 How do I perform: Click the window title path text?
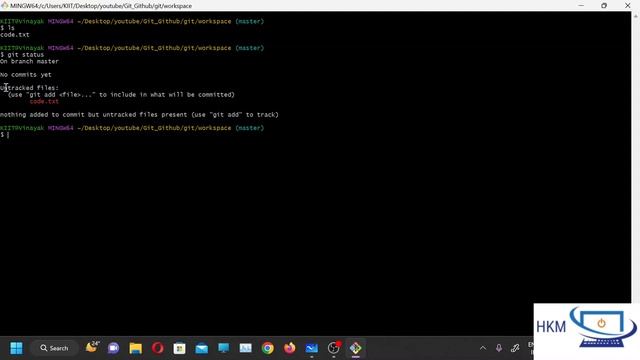101,6
